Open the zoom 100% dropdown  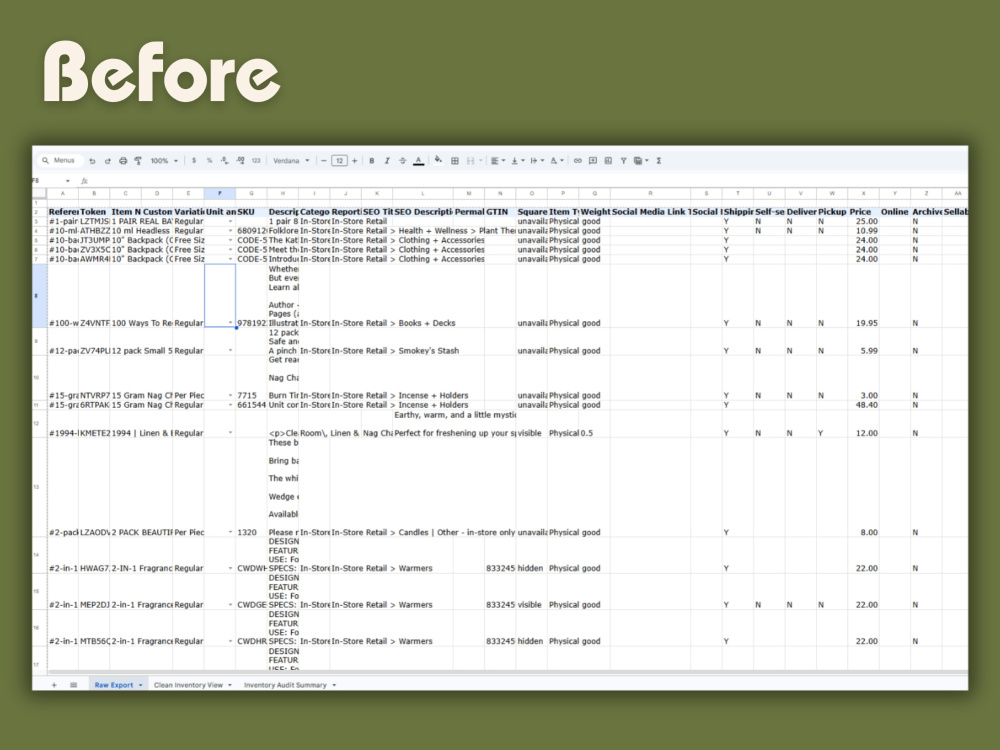(x=164, y=161)
